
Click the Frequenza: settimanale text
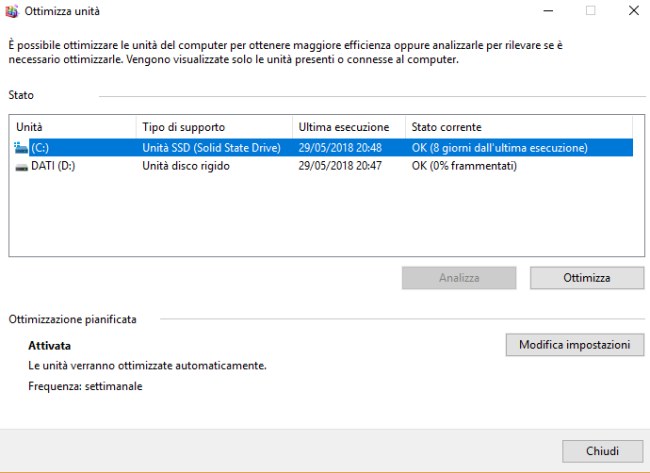click(85, 386)
